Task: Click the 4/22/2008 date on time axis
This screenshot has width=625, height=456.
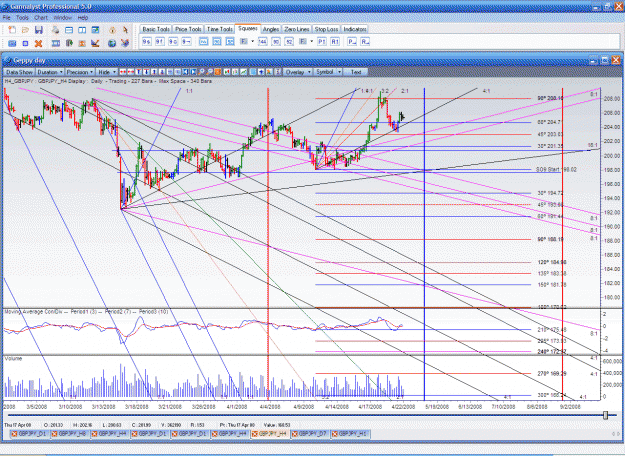Action: [403, 407]
